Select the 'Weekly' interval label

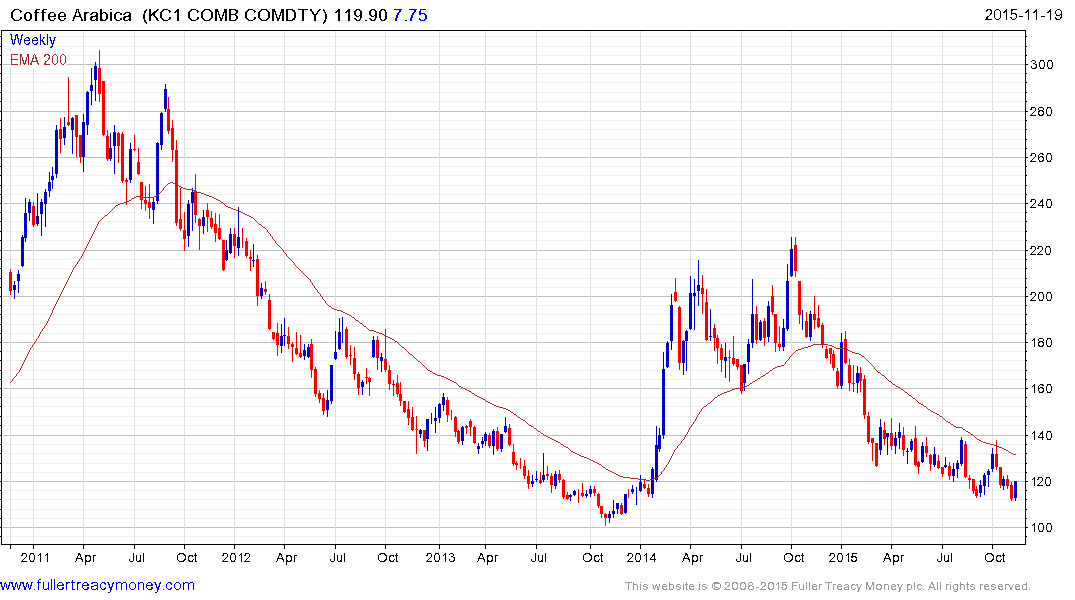click(x=33, y=40)
